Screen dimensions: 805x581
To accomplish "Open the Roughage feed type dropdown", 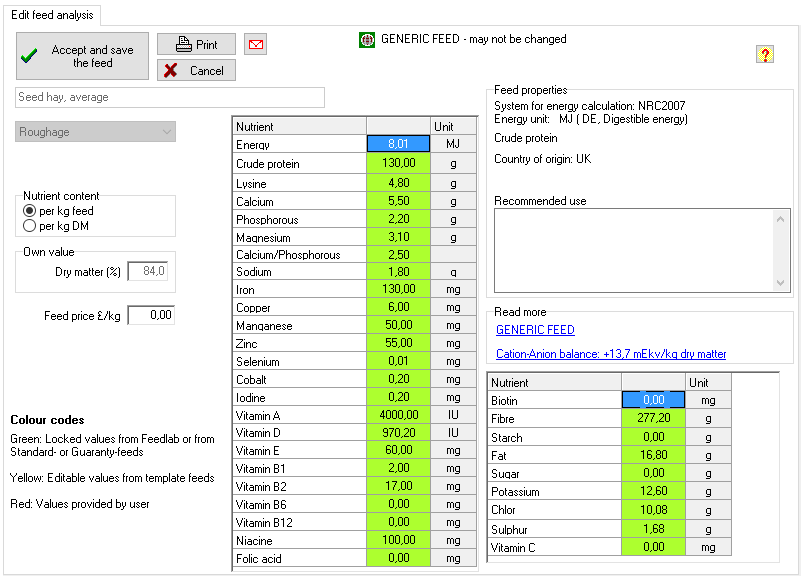I will [x=95, y=132].
